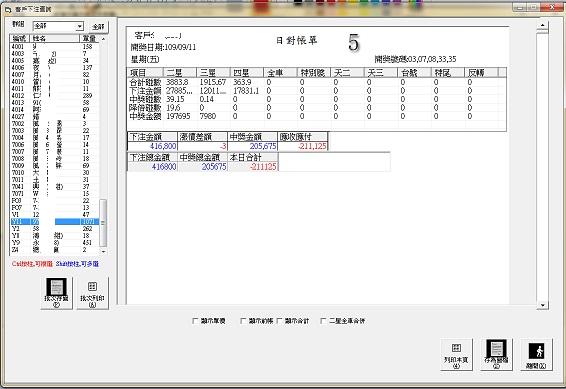
Task: Click the 全車 column header in report table
Action: point(280,73)
